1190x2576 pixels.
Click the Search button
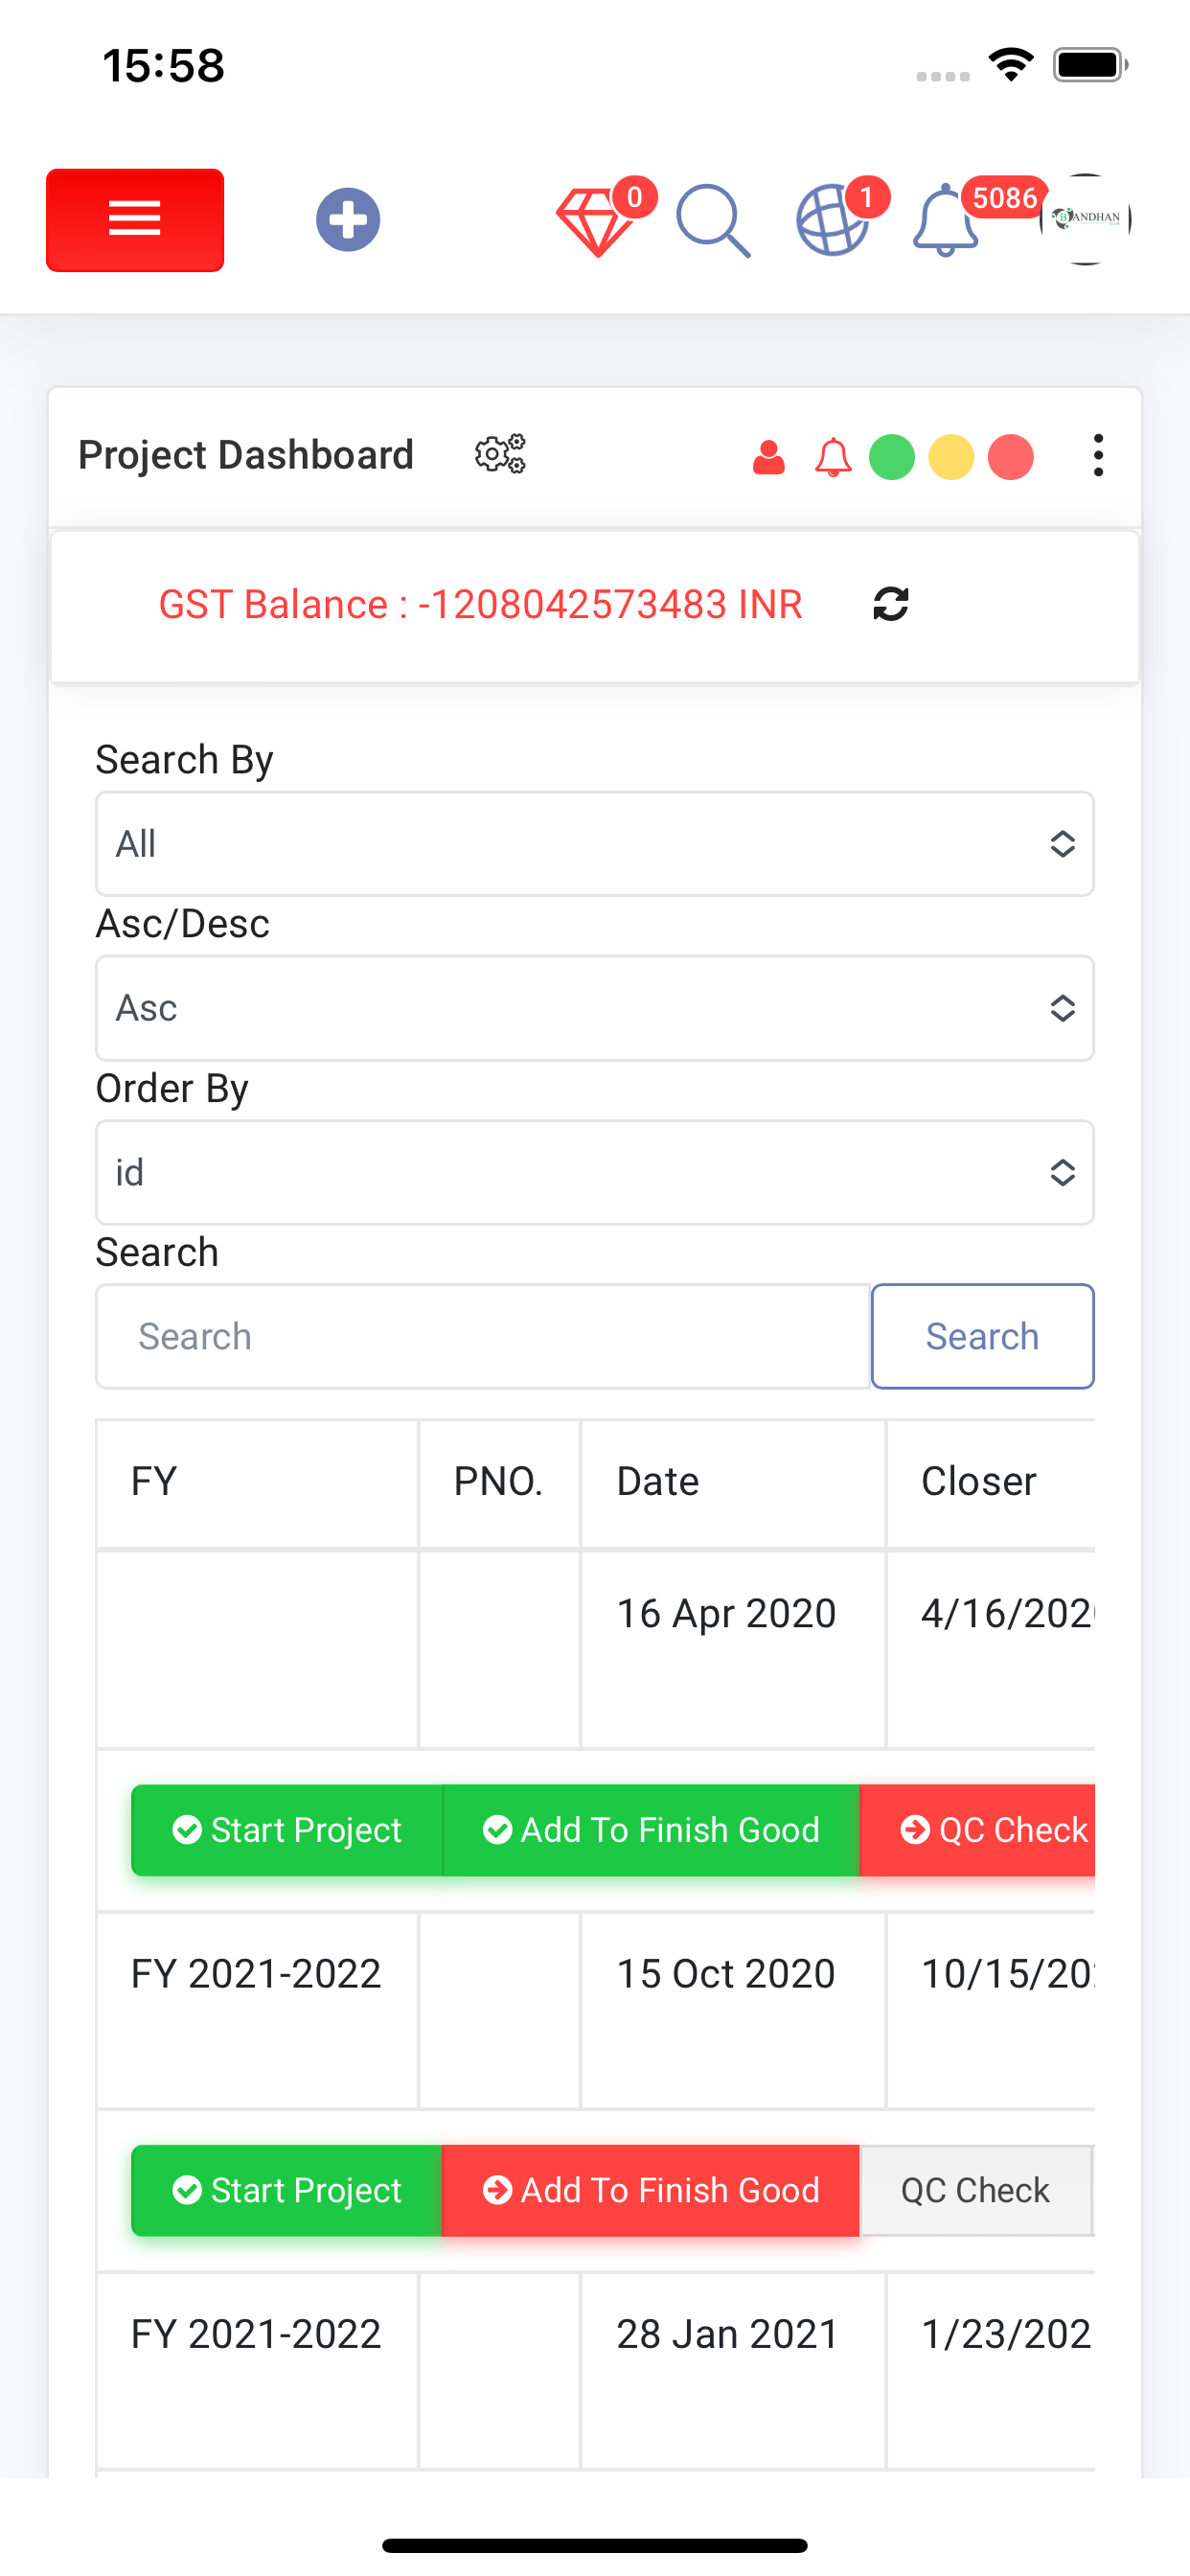[x=982, y=1336]
